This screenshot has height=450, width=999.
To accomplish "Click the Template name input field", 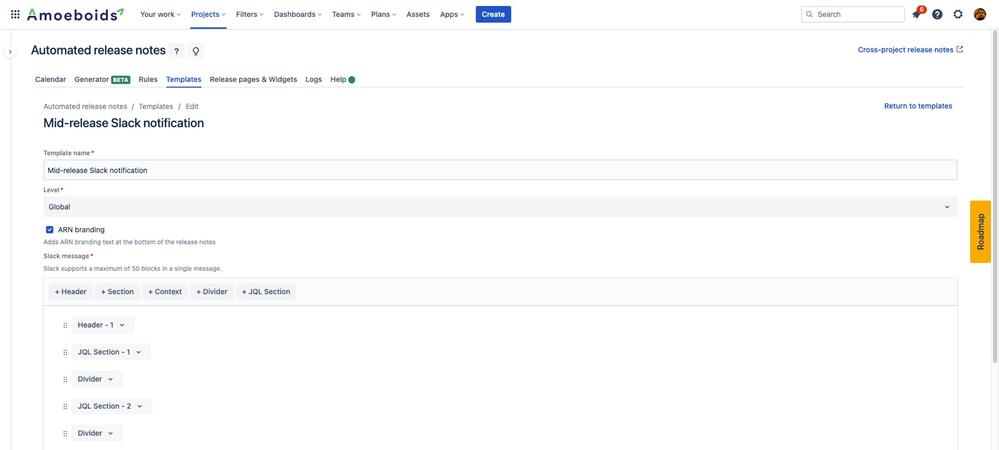I will [500, 170].
